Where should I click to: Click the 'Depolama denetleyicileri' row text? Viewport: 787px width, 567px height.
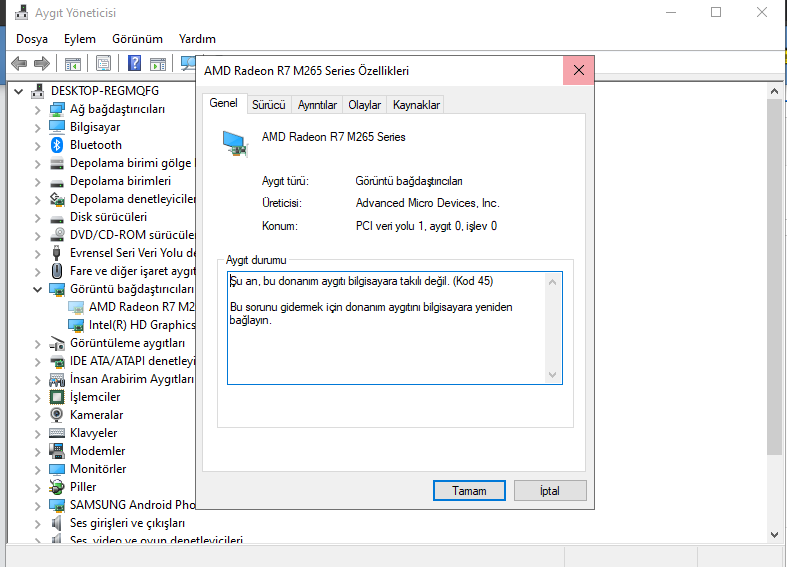[x=133, y=199]
